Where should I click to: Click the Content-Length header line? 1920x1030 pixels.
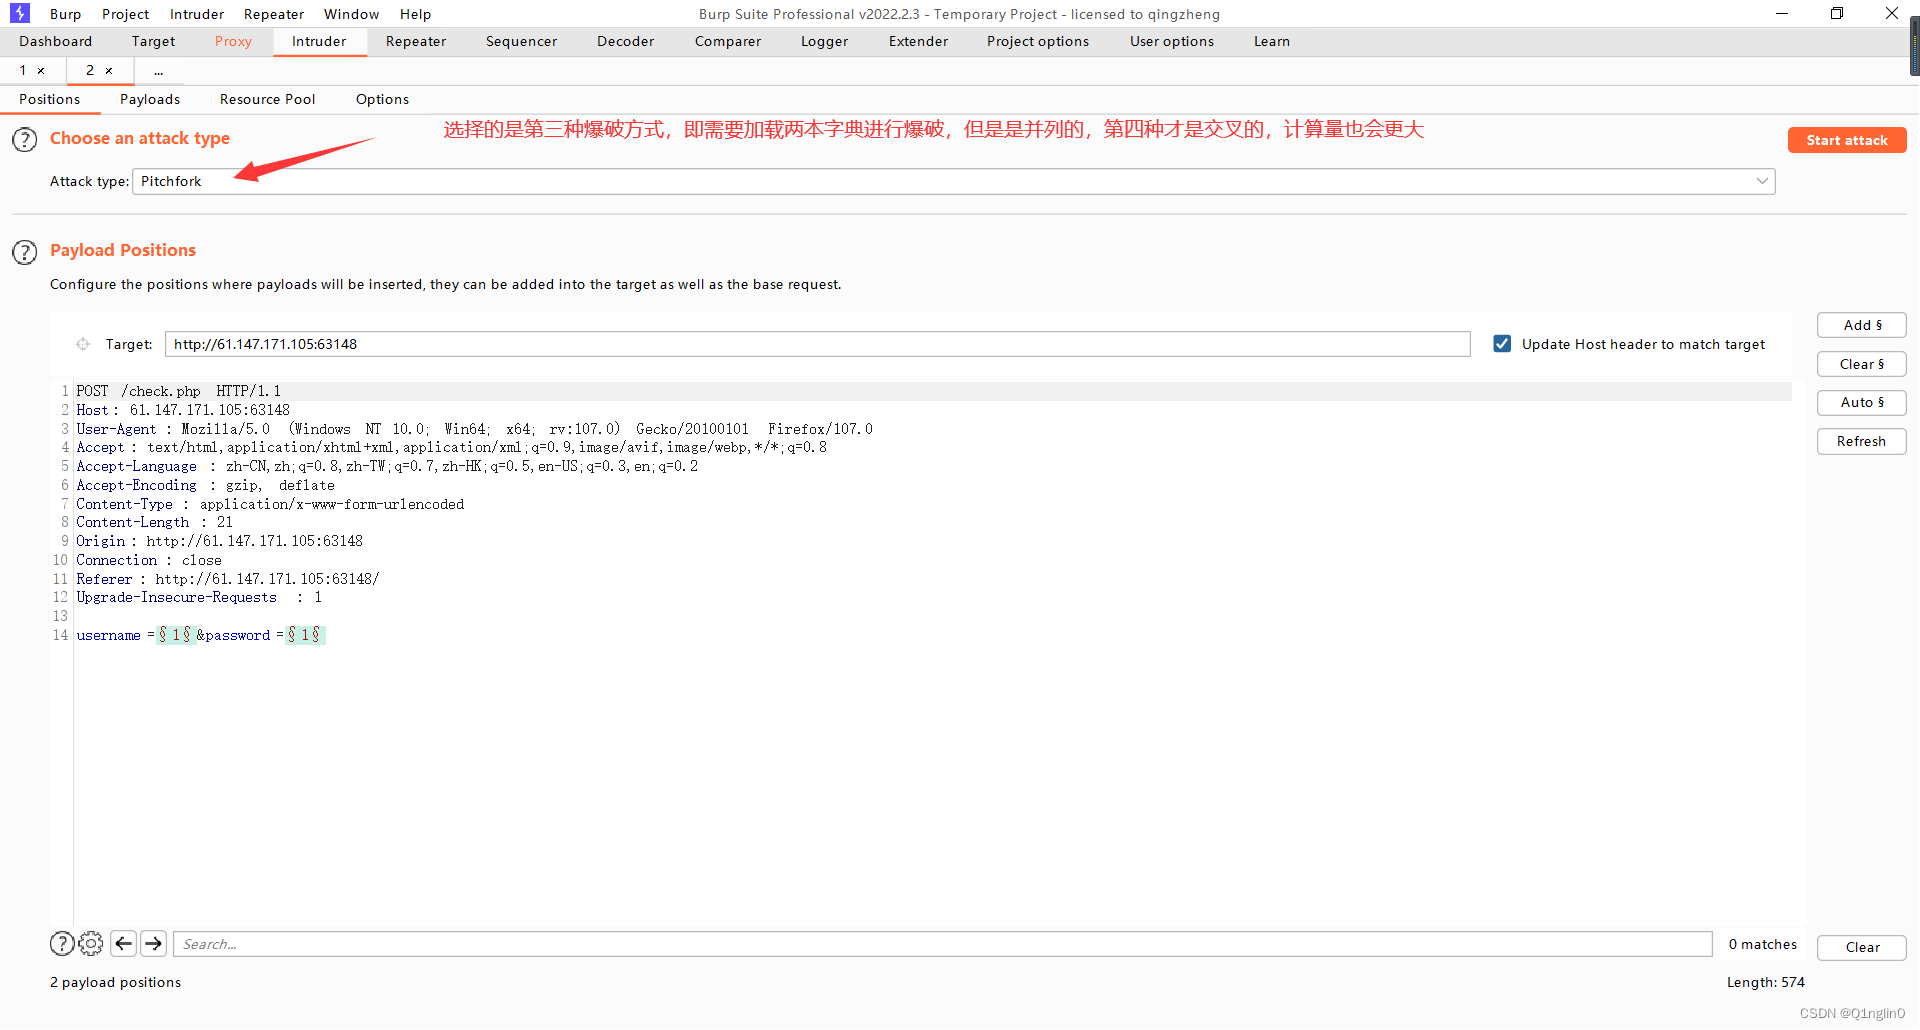click(x=155, y=522)
